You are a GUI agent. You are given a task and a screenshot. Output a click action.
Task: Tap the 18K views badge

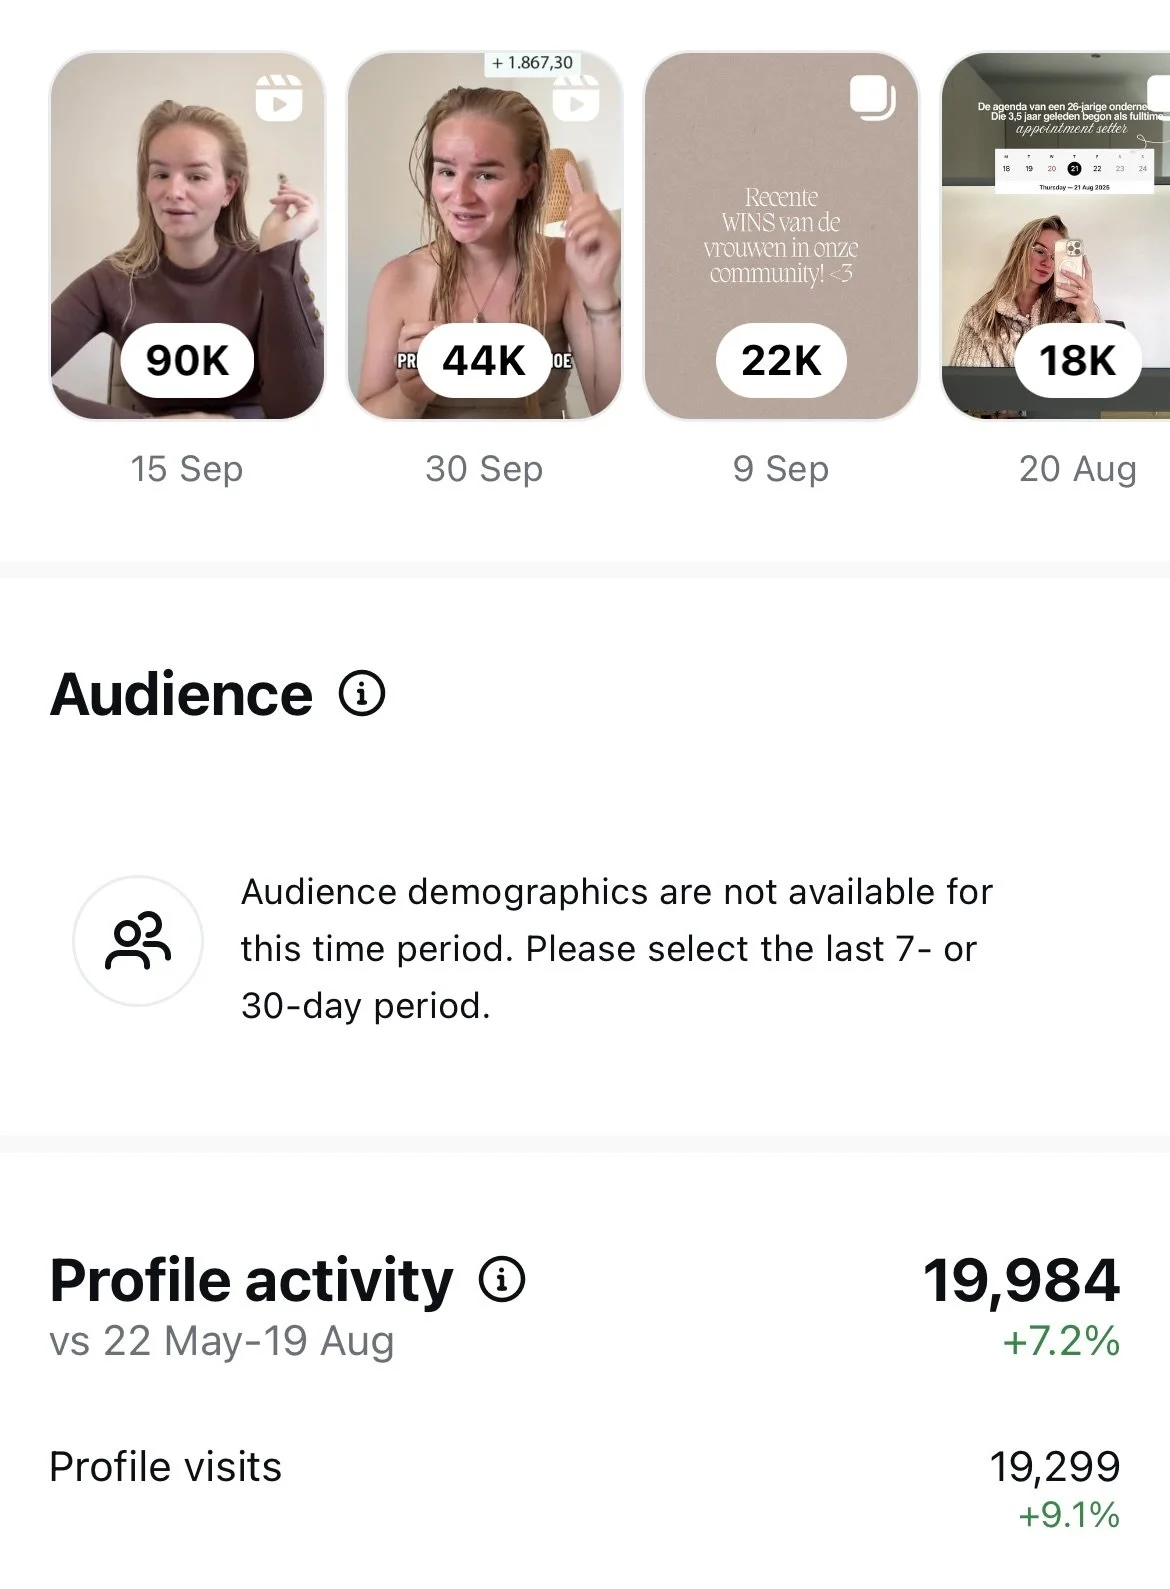coord(1077,360)
